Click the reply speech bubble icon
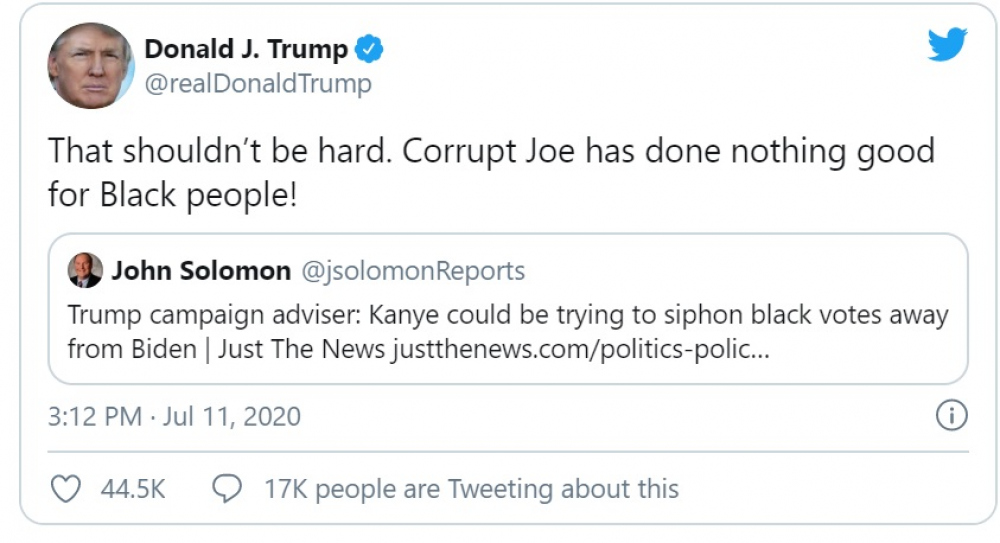Viewport: 1000px width, 543px height. click(x=228, y=489)
